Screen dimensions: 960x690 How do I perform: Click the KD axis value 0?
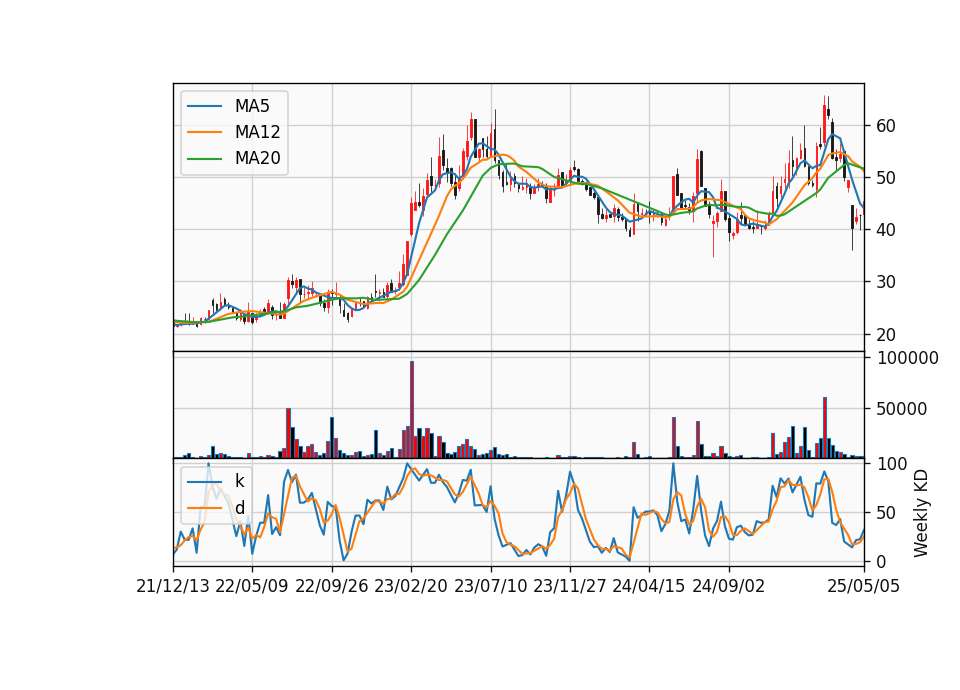tap(880, 561)
